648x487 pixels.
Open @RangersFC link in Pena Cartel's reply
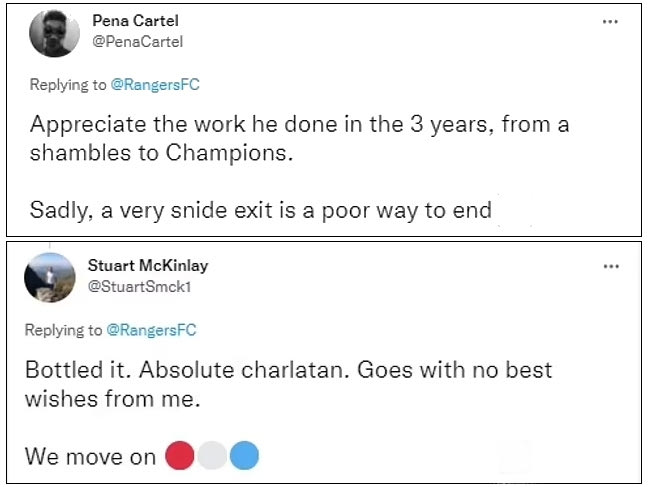pyautogui.click(x=155, y=85)
